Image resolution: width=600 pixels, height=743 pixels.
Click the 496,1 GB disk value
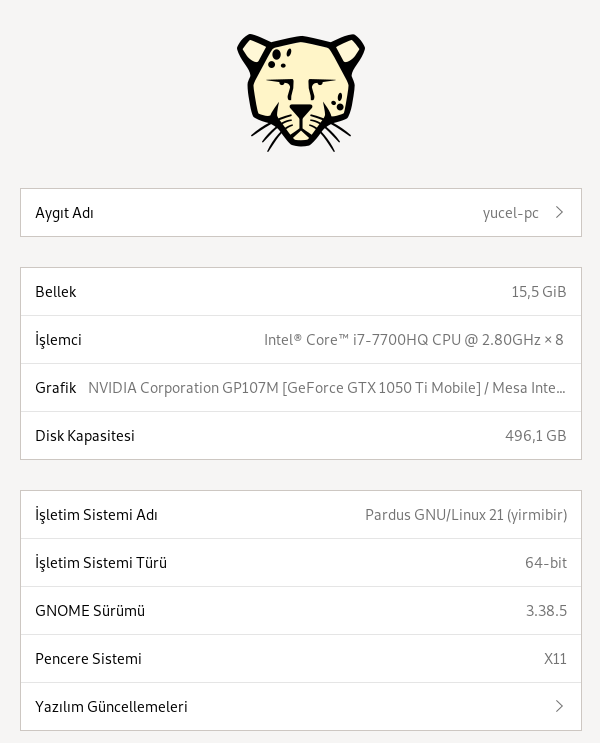click(x=535, y=436)
